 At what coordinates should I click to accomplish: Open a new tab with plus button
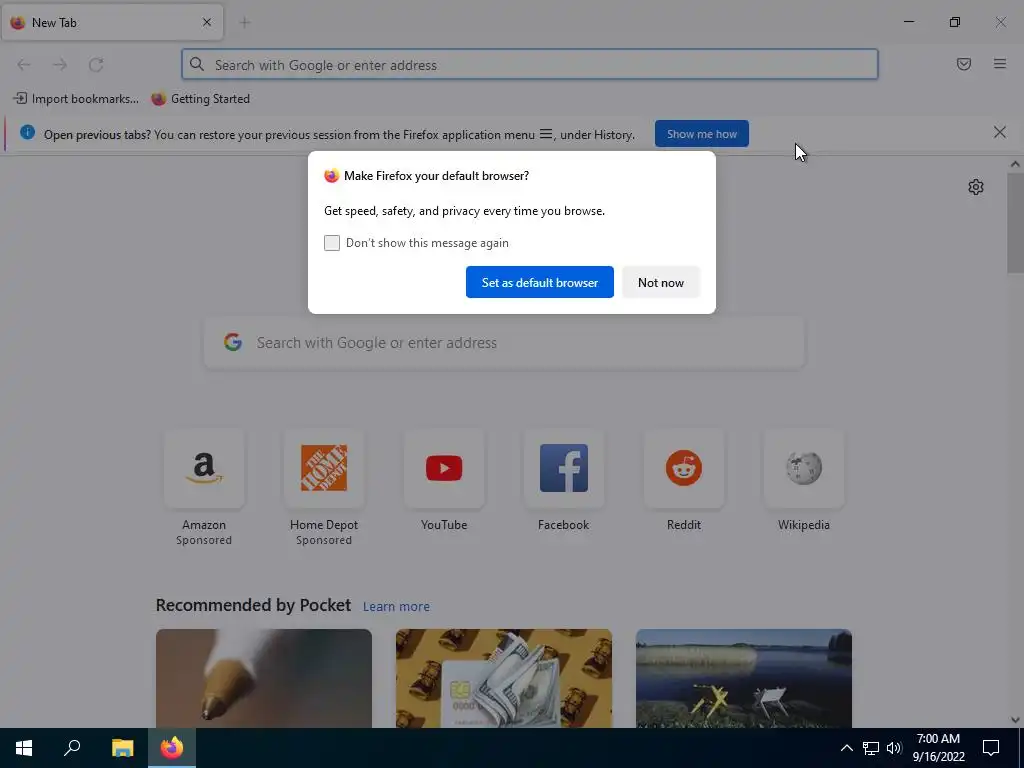245,23
